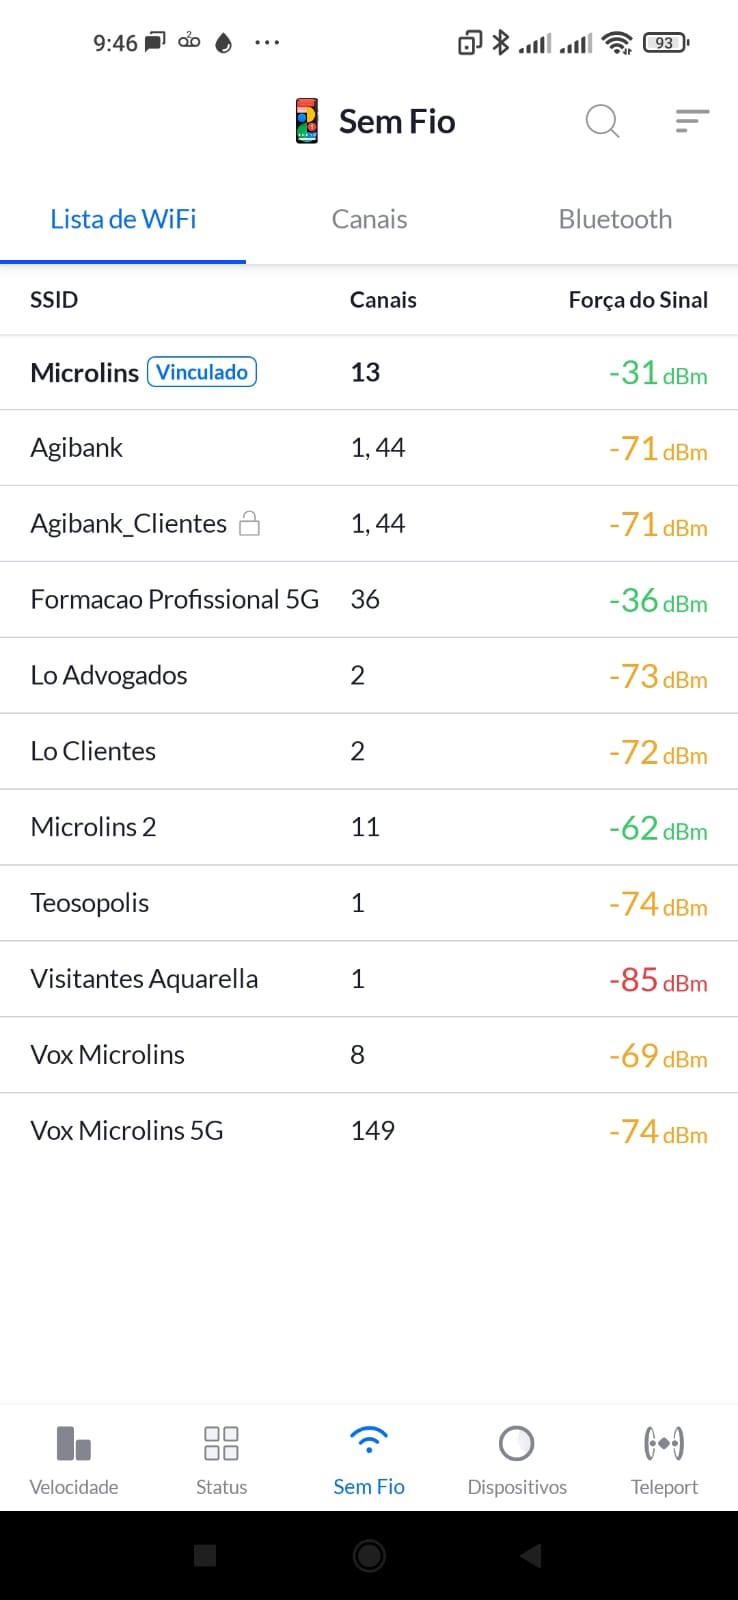This screenshot has width=738, height=1600.
Task: Go to the Status grid icon
Action: point(221,1444)
